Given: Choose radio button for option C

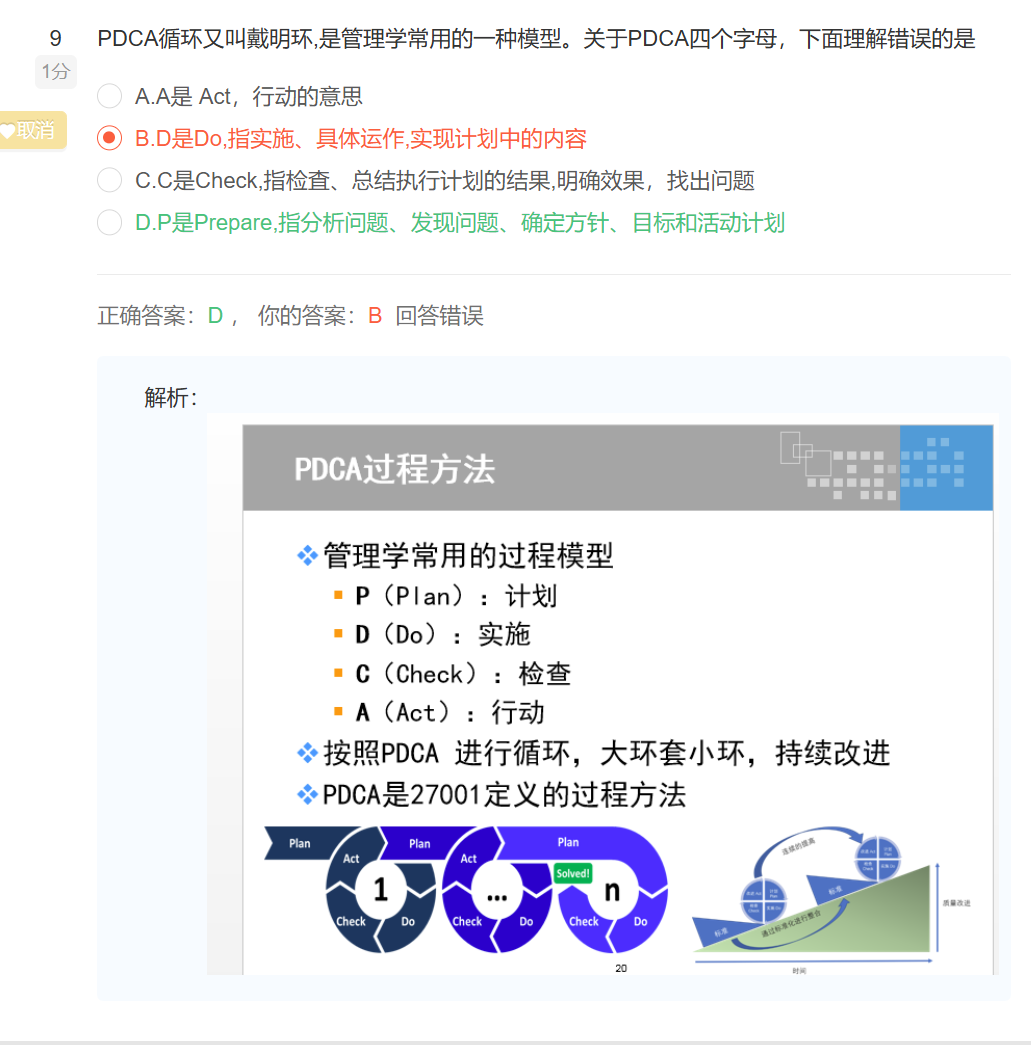Looking at the screenshot, I should click(110, 181).
